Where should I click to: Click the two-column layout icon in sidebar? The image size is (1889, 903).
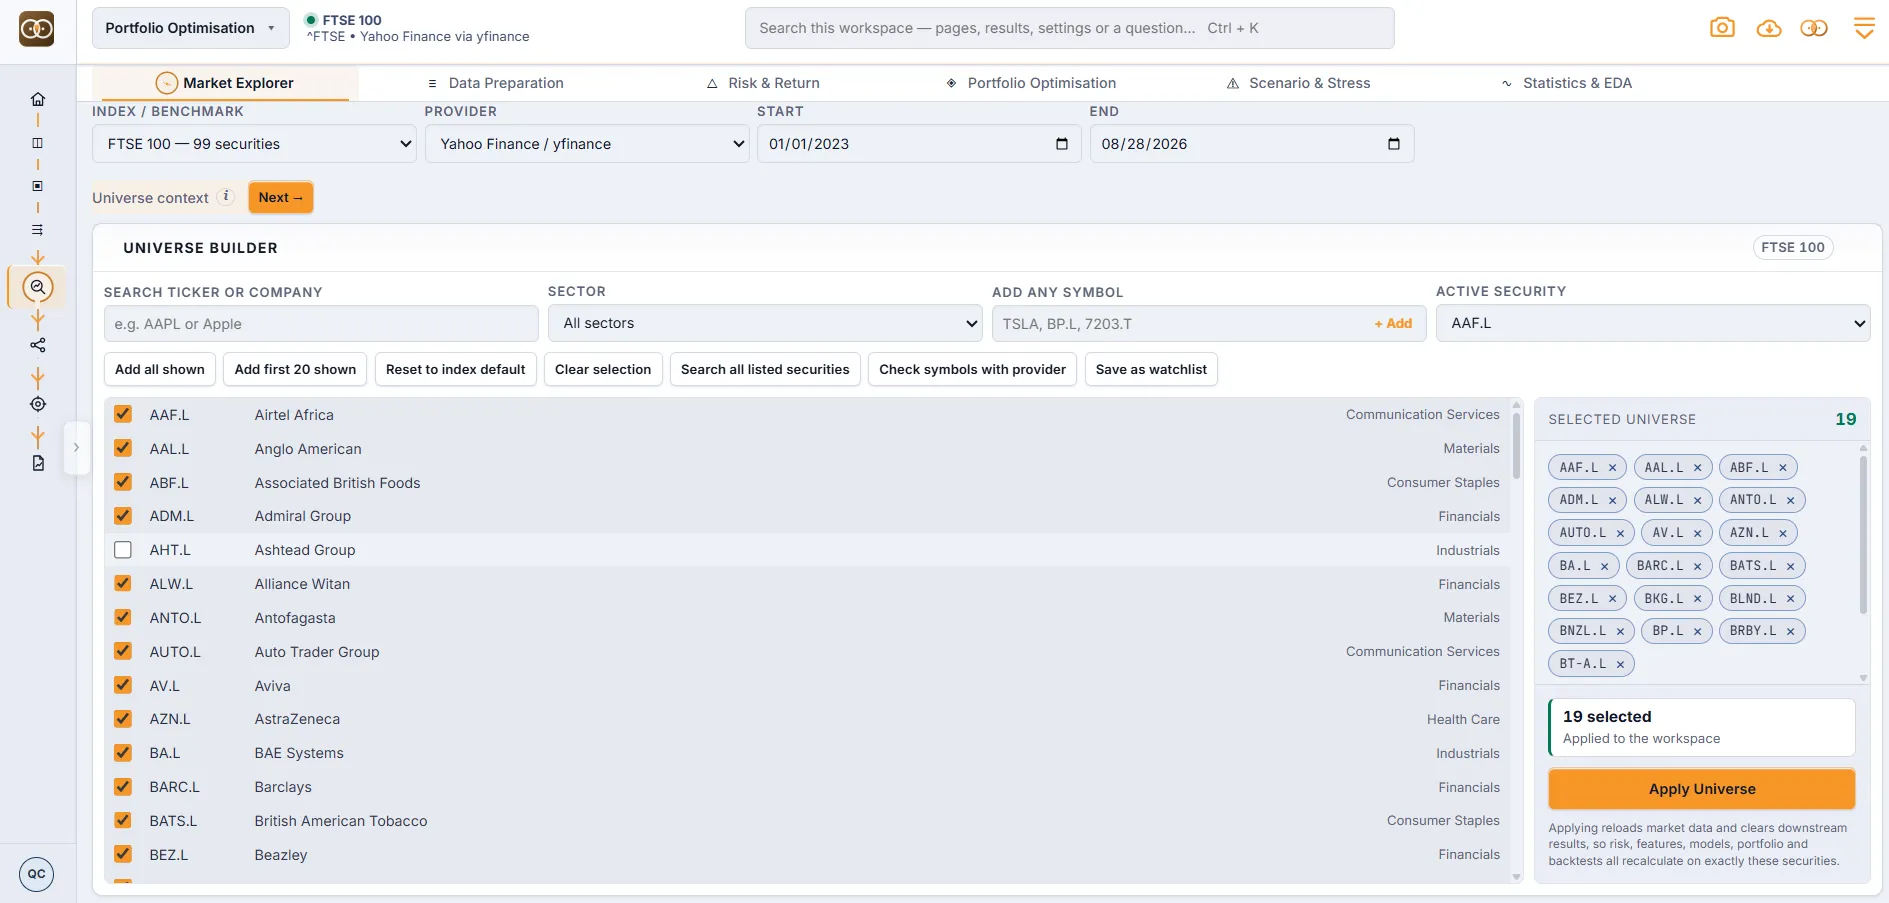38,143
